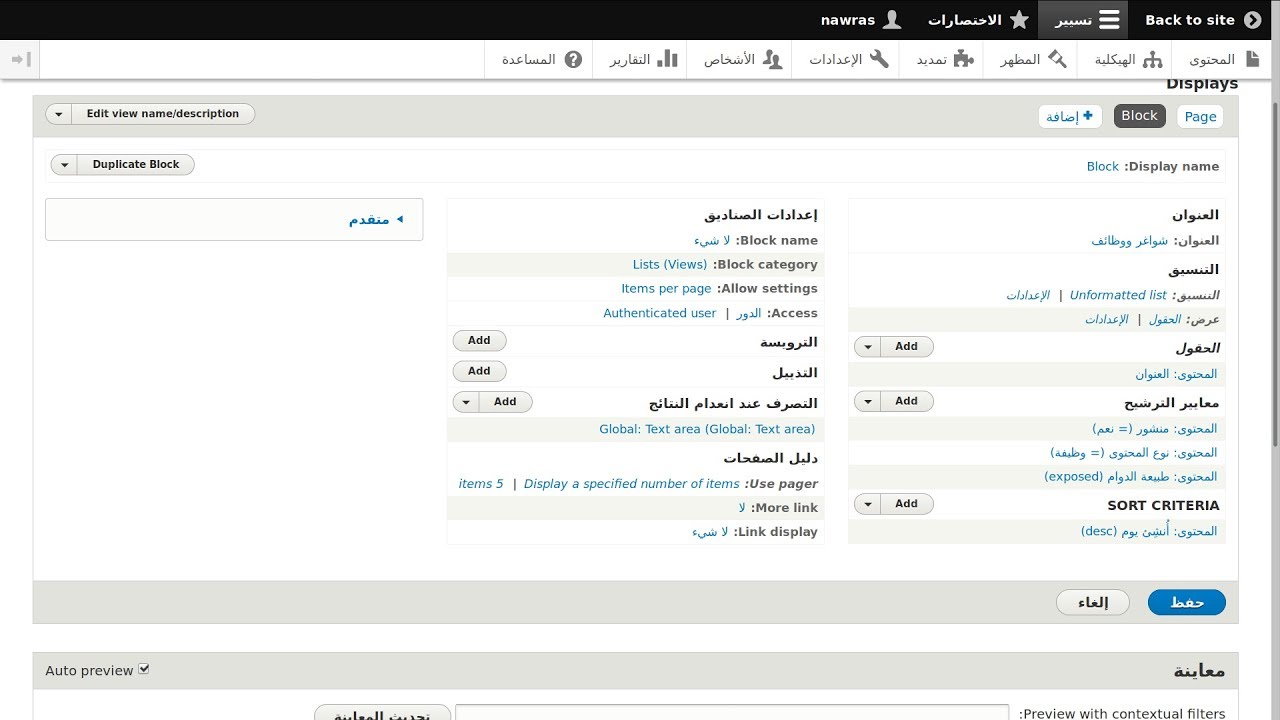This screenshot has width=1280, height=720.
Task: Add a sort criterion in SORT CRITERIA
Action: point(907,505)
